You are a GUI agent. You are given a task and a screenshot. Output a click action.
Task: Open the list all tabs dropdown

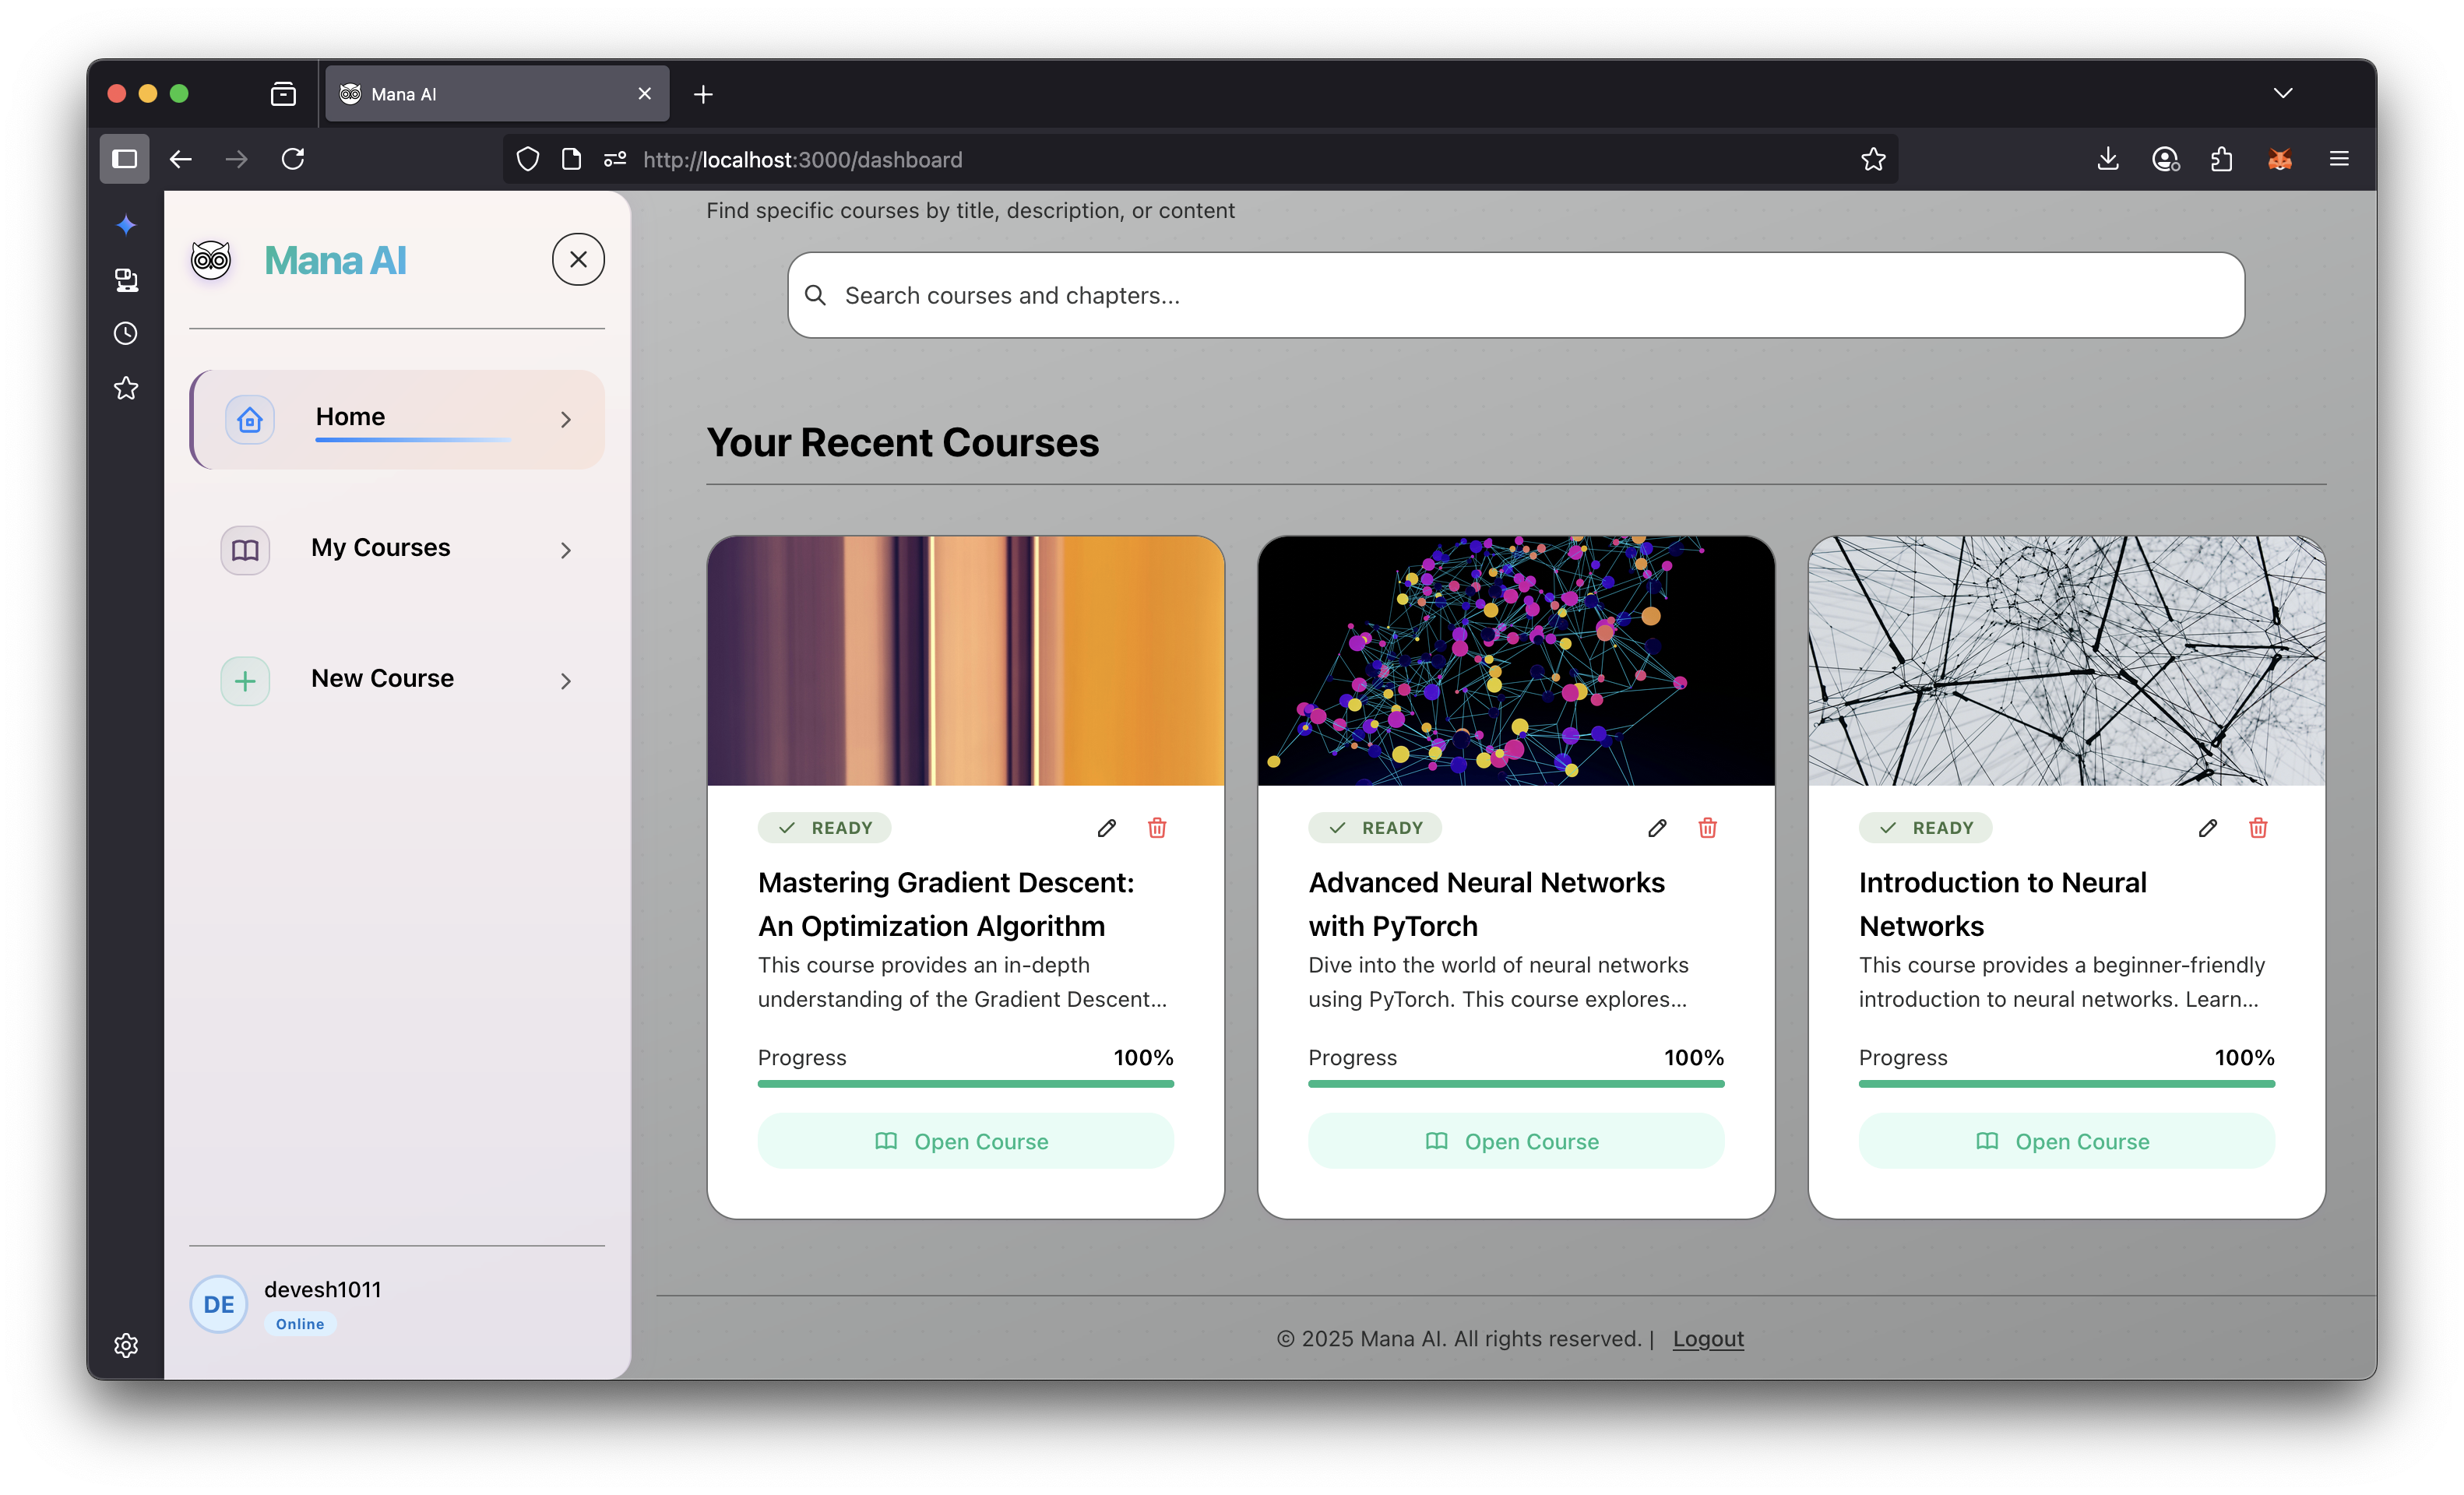[2282, 94]
